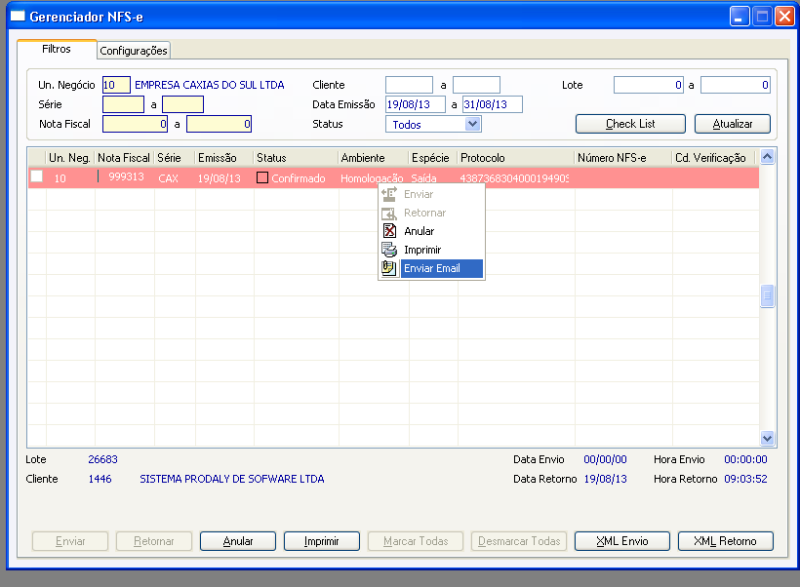Screen dimensions: 800x587
Task: Click the Protocolo column header
Action: coord(516,158)
